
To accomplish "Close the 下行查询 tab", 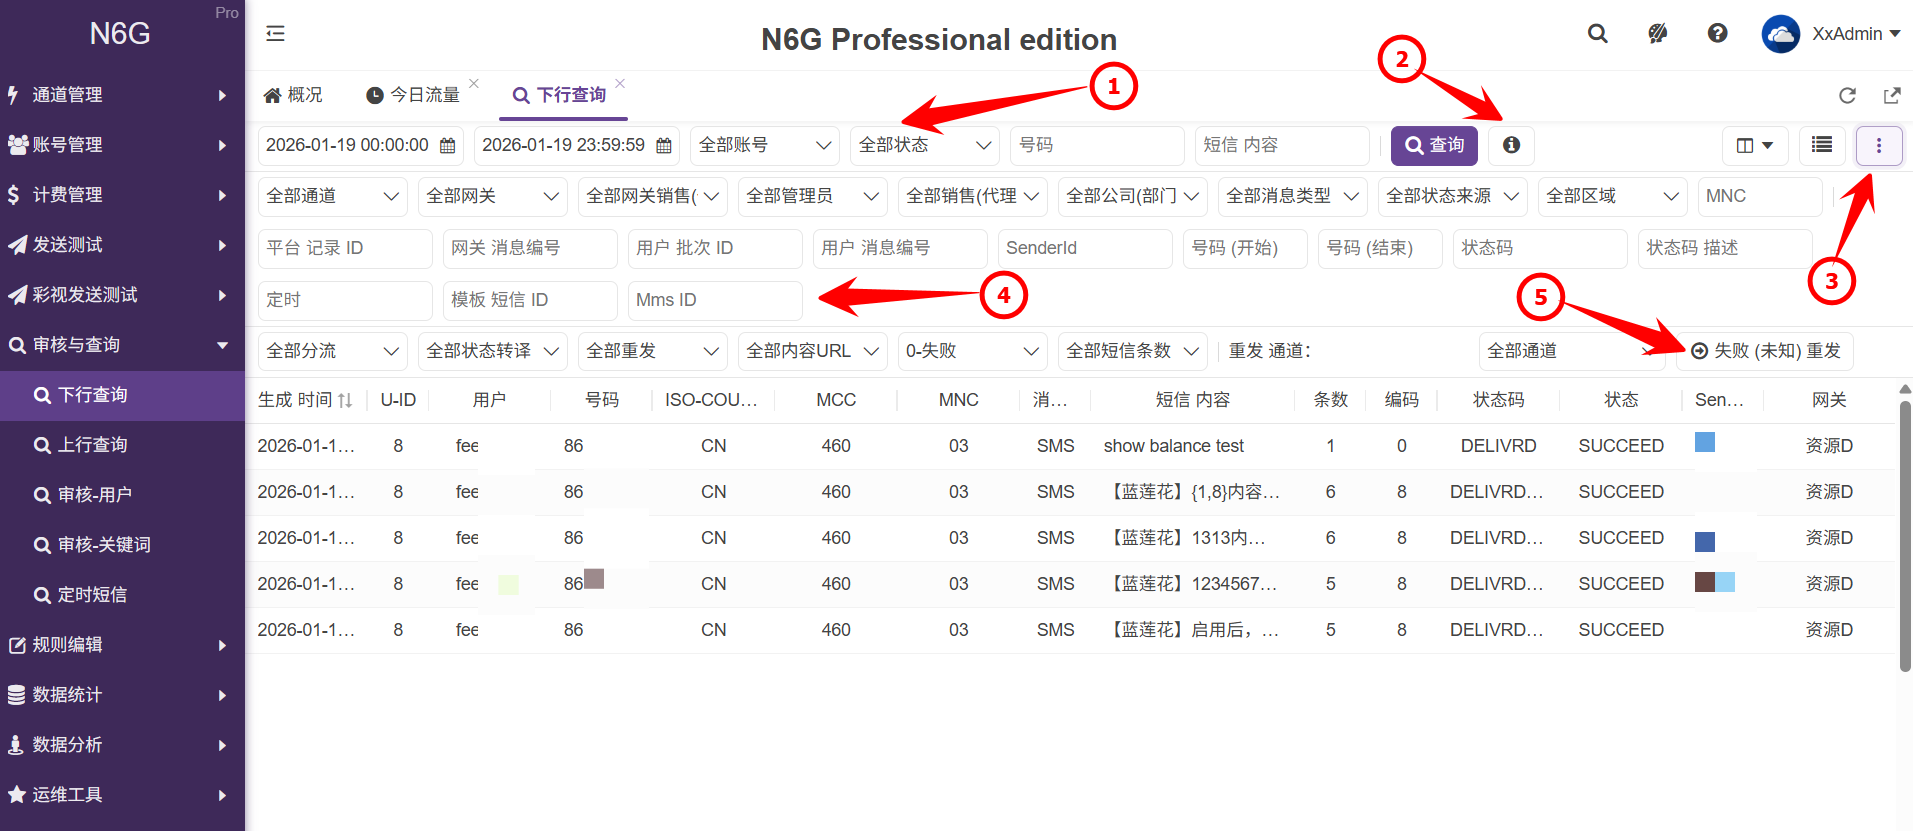I will pos(620,83).
